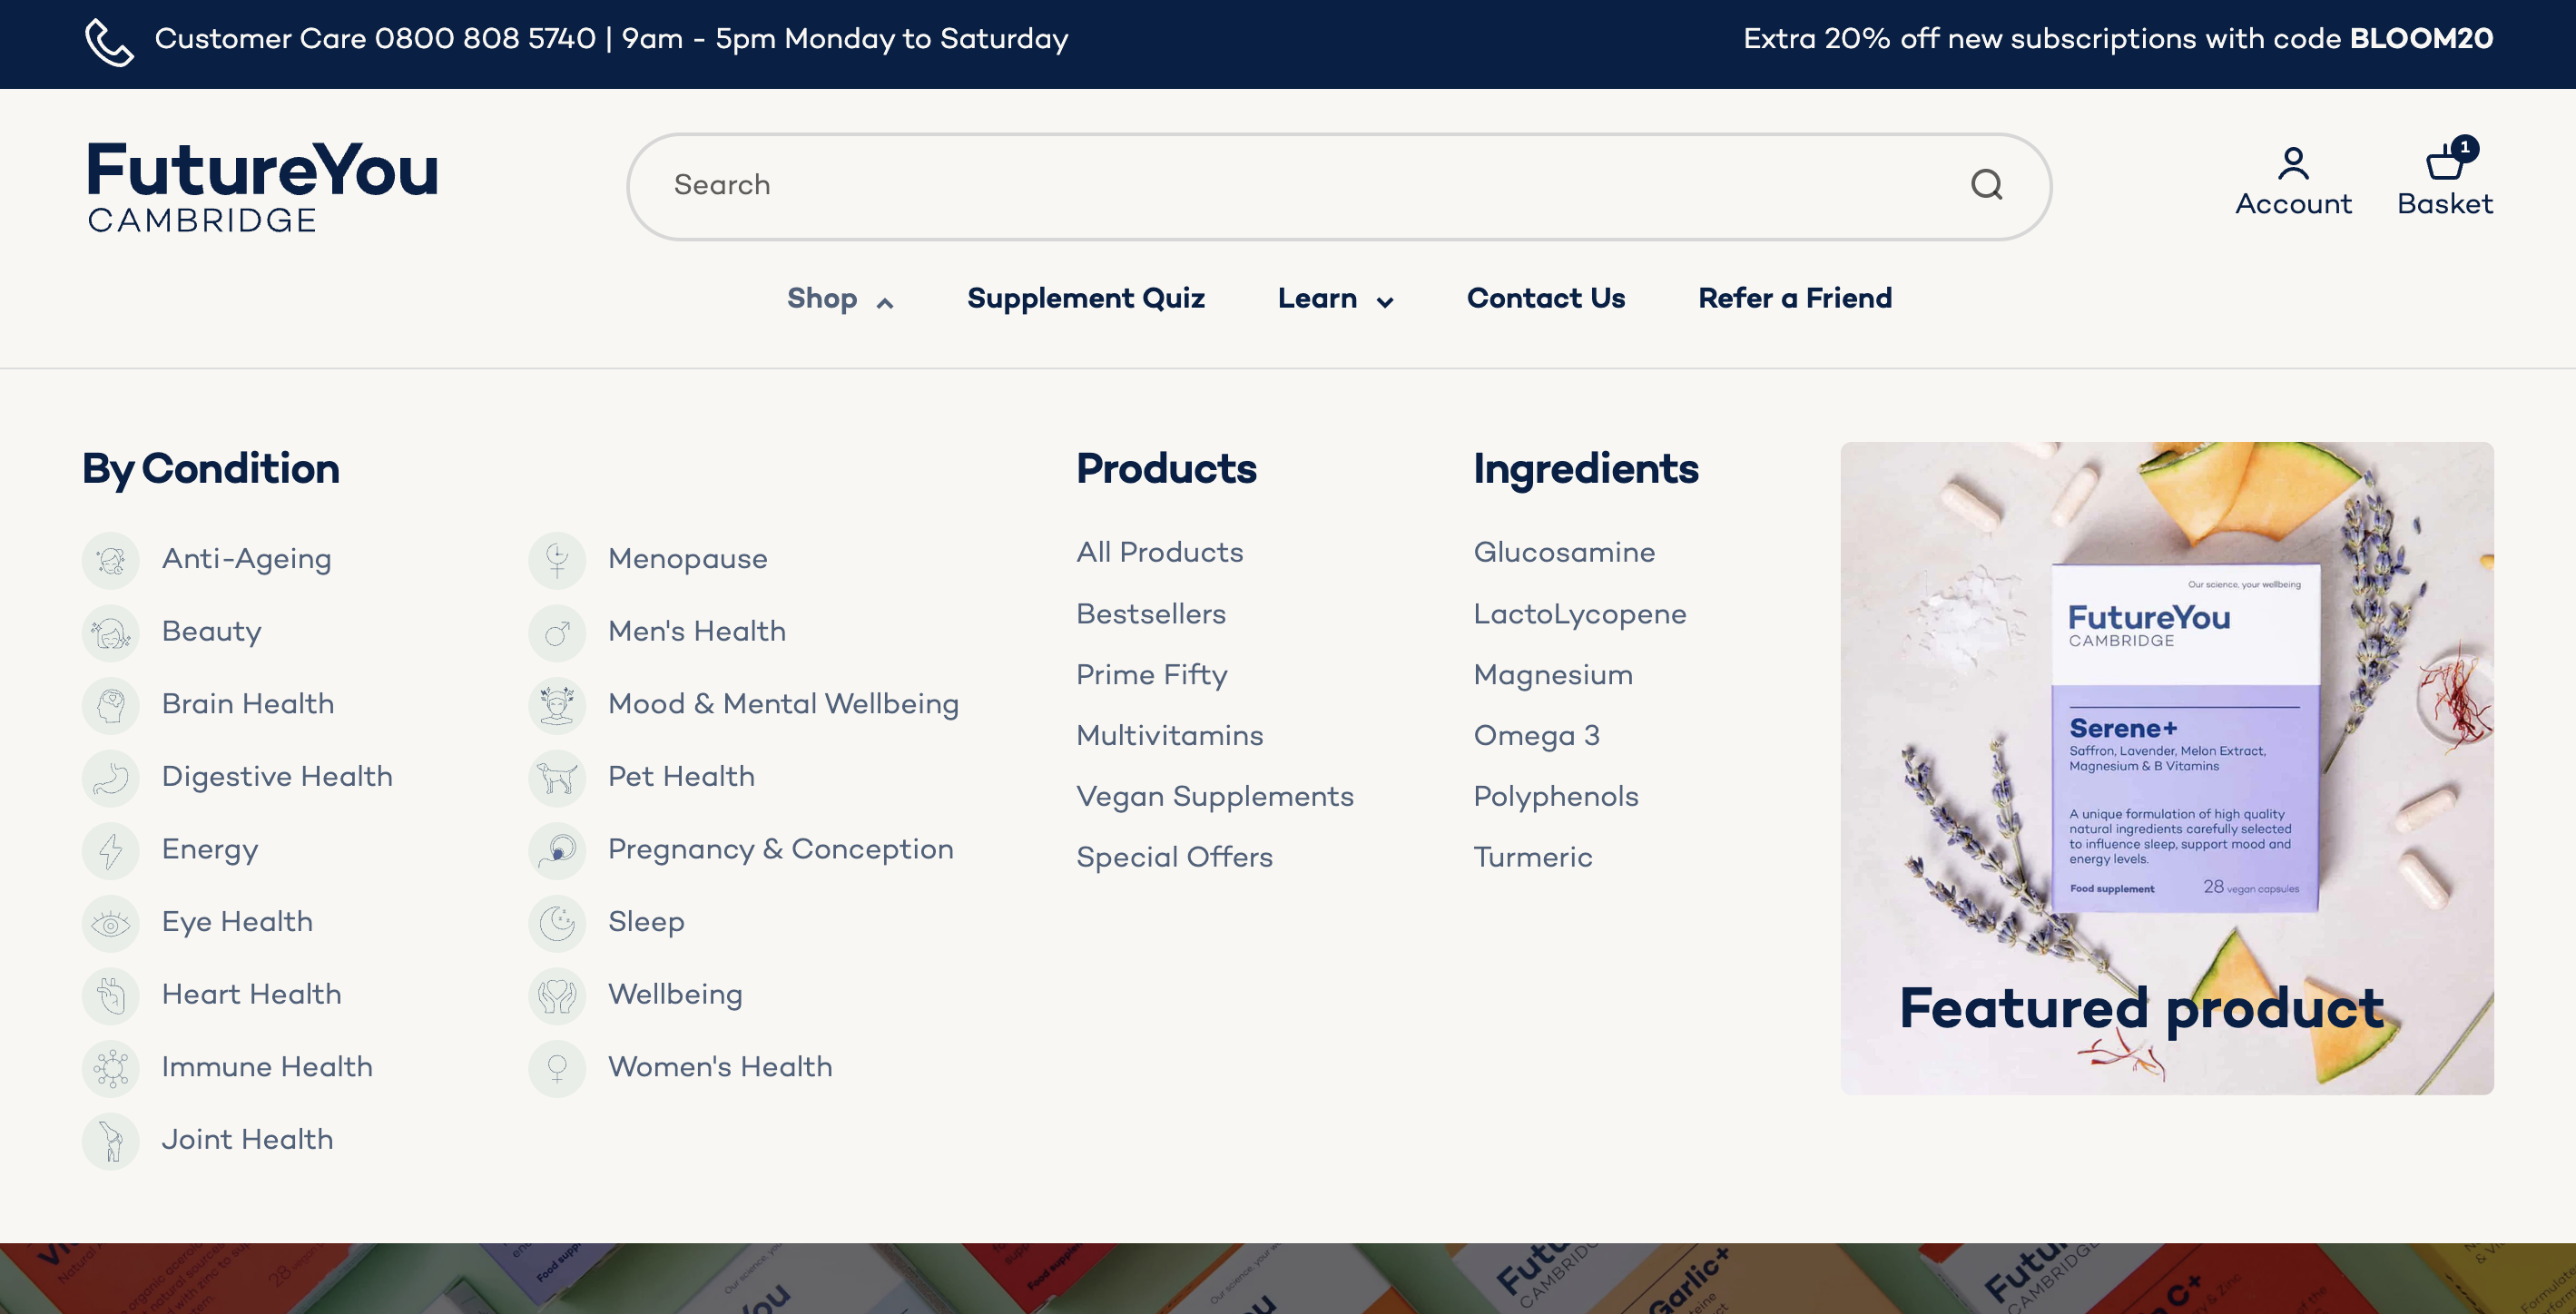The width and height of the screenshot is (2576, 1314).
Task: Click the Menopause icon
Action: (557, 560)
